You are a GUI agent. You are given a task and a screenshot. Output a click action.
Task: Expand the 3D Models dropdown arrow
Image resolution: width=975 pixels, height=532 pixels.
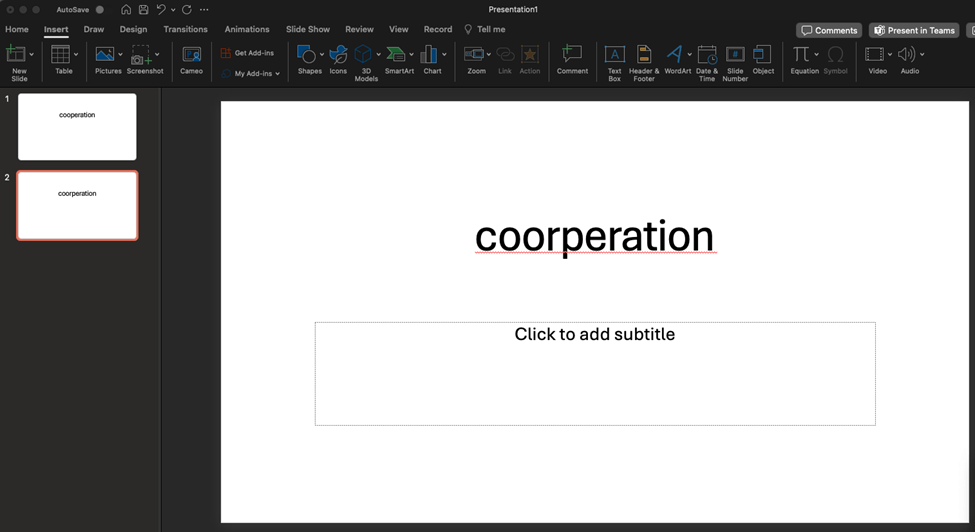378,55
